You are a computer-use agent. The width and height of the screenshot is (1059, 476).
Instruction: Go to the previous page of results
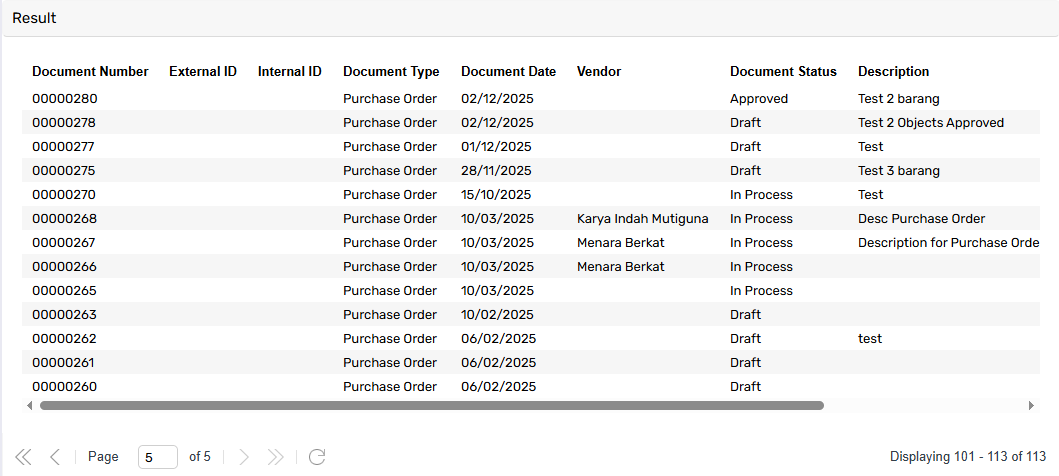pos(55,457)
